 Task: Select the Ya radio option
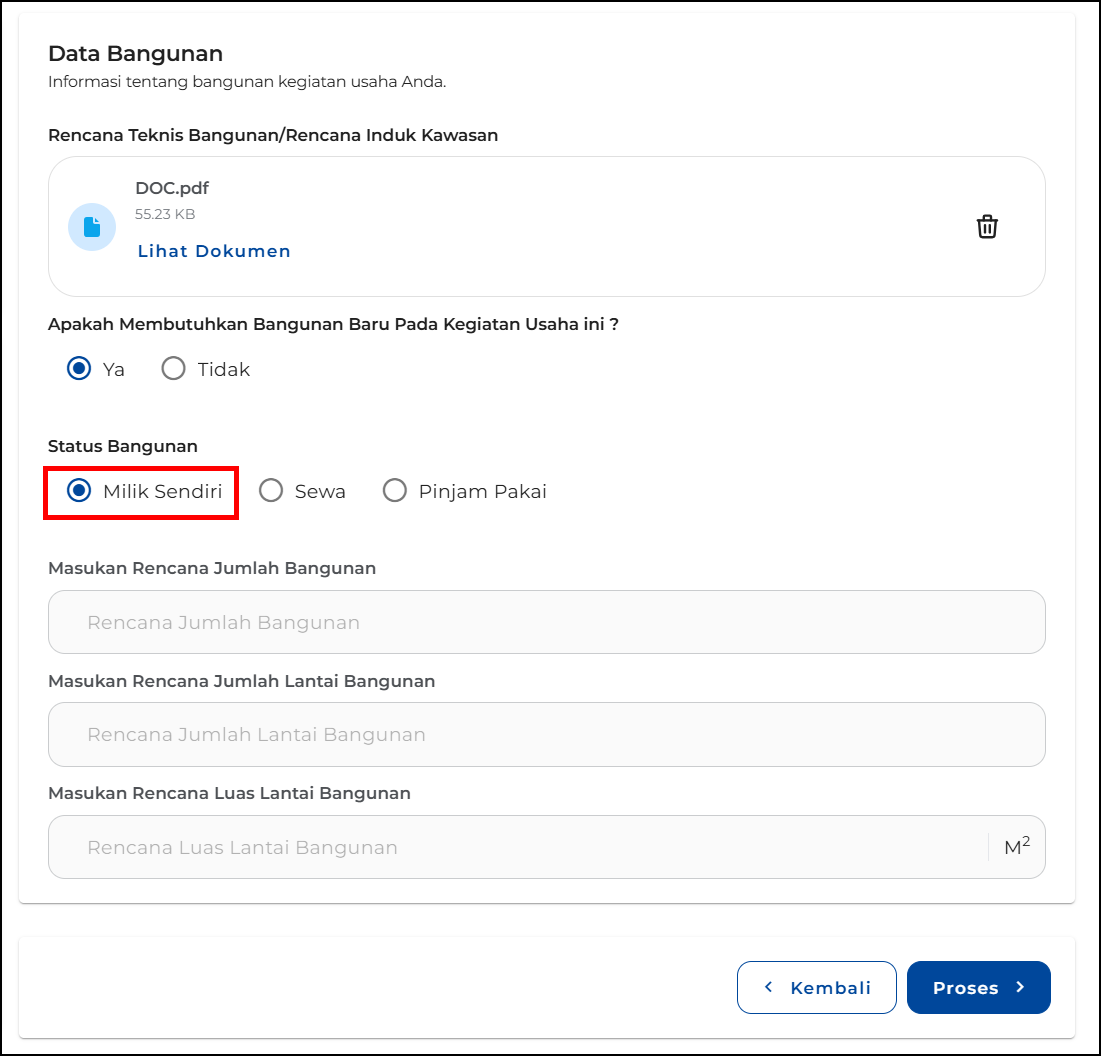coord(79,369)
